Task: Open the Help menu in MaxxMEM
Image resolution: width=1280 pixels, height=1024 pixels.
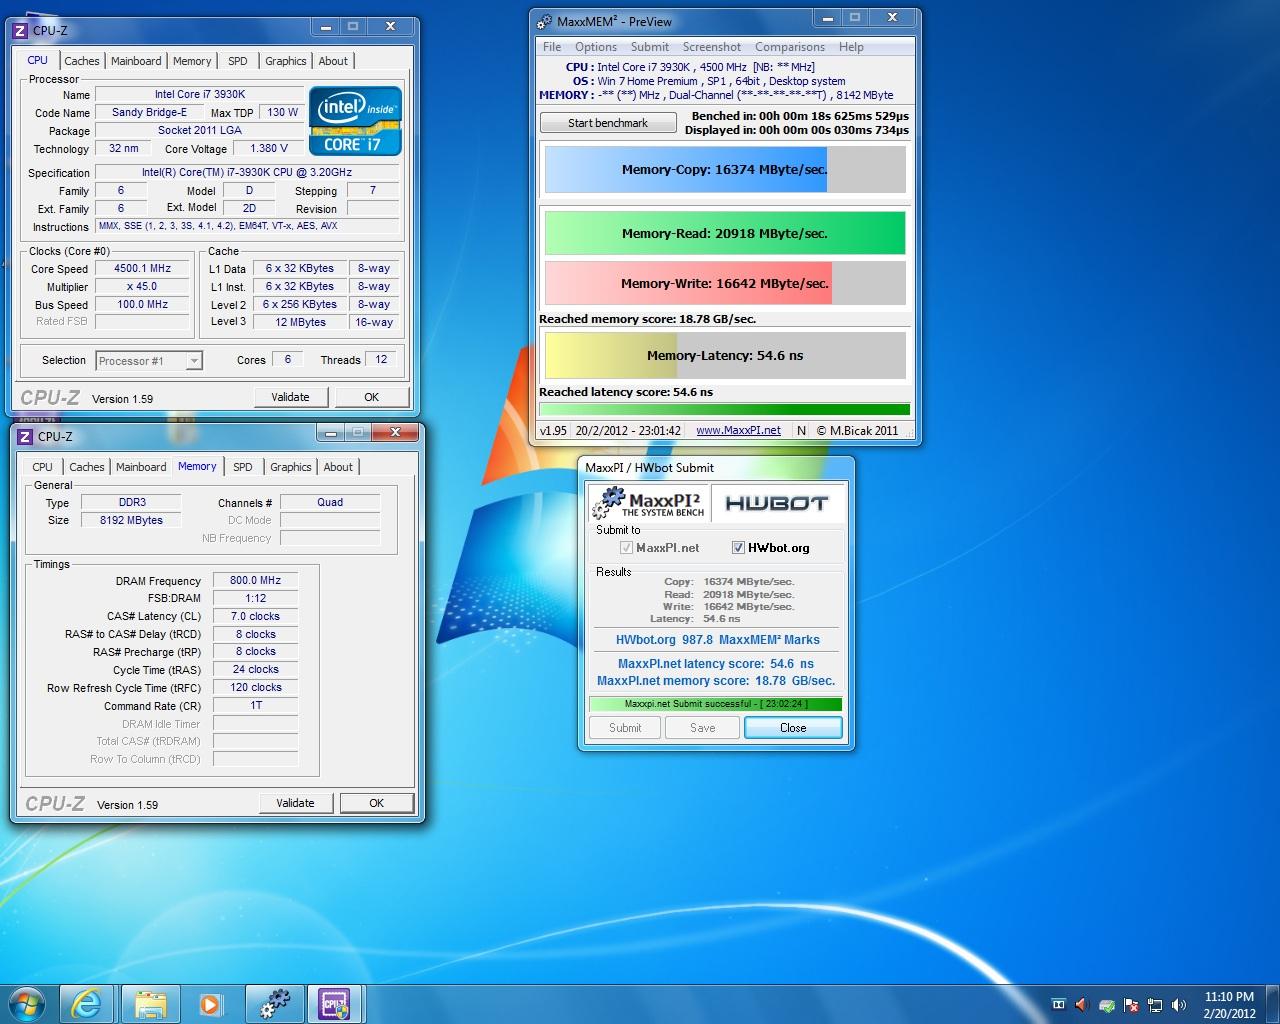Action: (851, 47)
